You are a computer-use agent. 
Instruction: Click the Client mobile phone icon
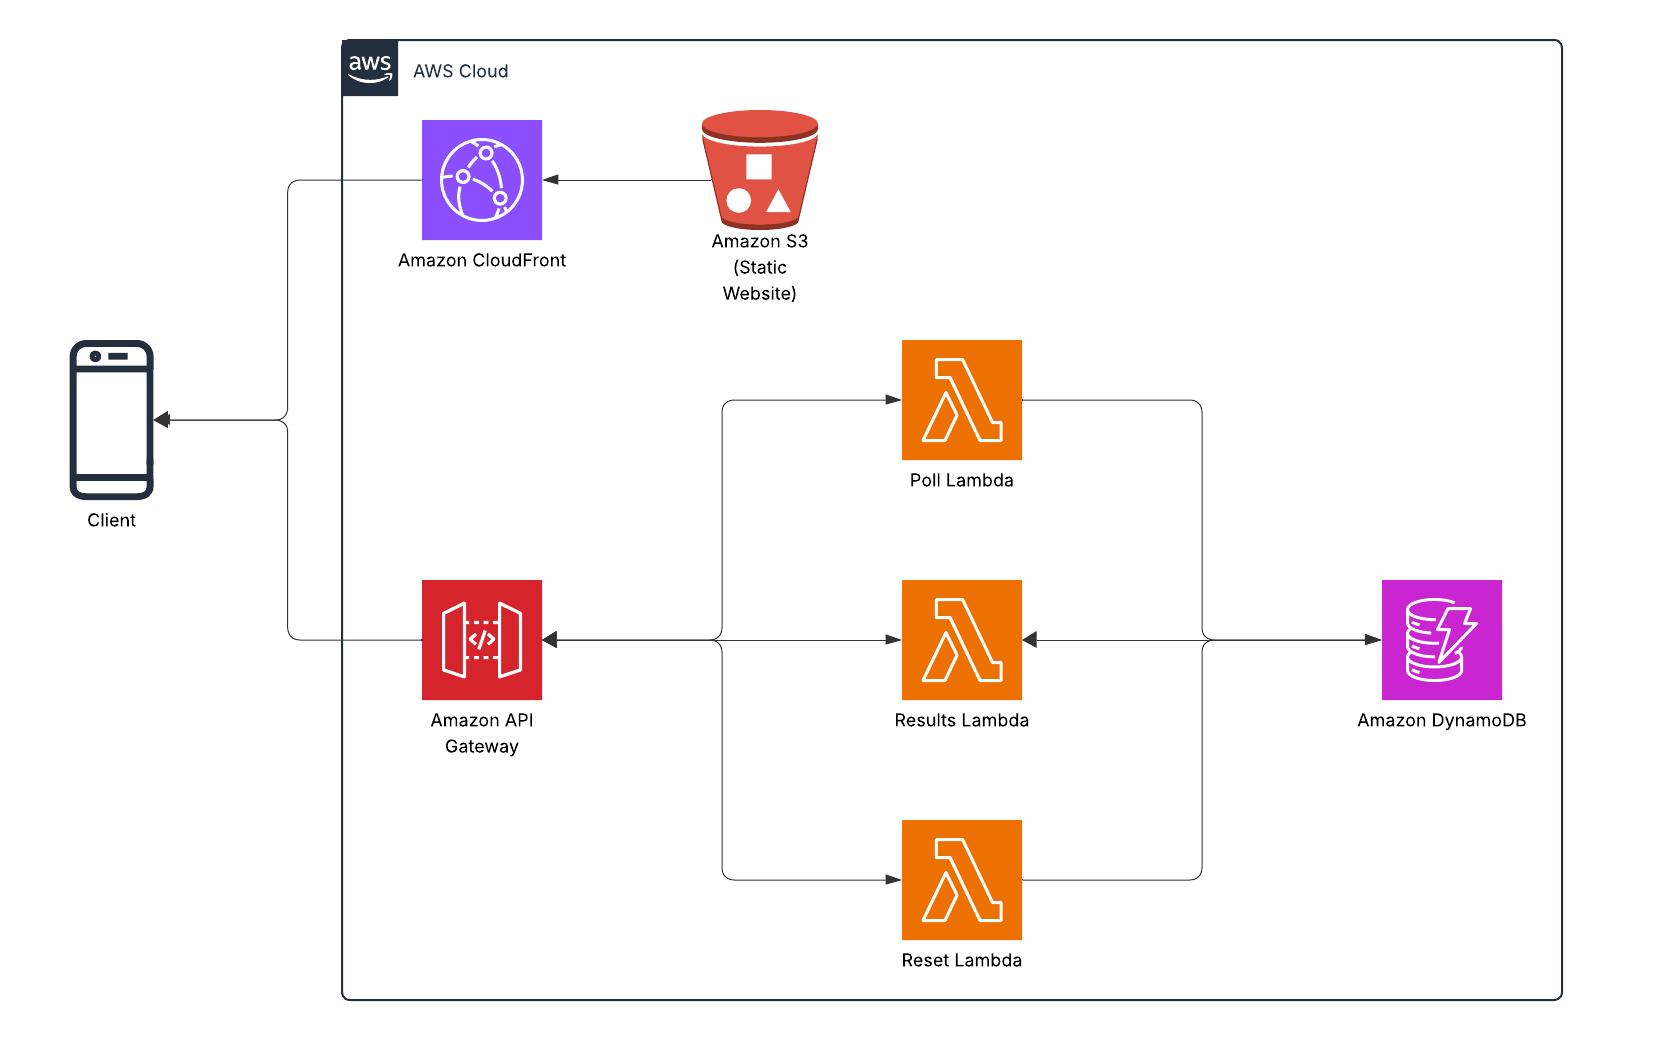click(x=111, y=419)
